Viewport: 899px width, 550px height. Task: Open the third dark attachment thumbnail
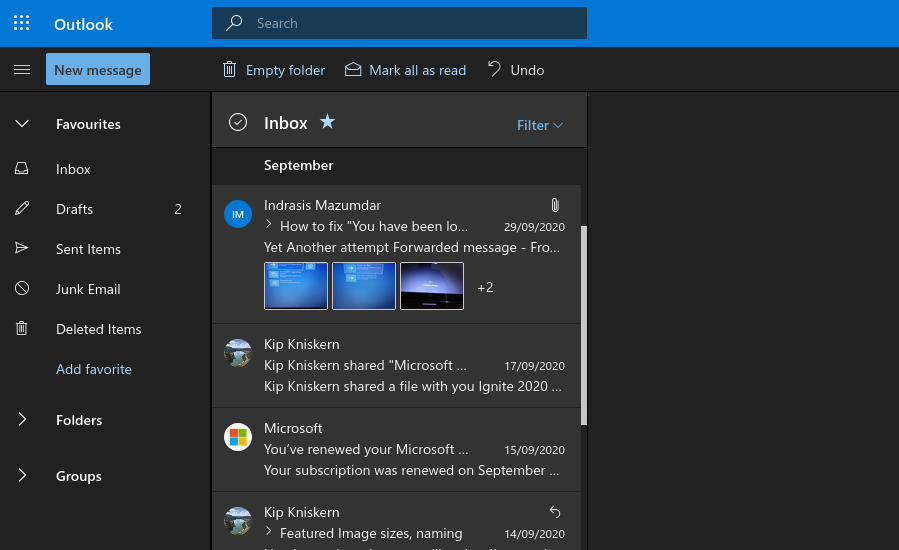click(x=432, y=286)
